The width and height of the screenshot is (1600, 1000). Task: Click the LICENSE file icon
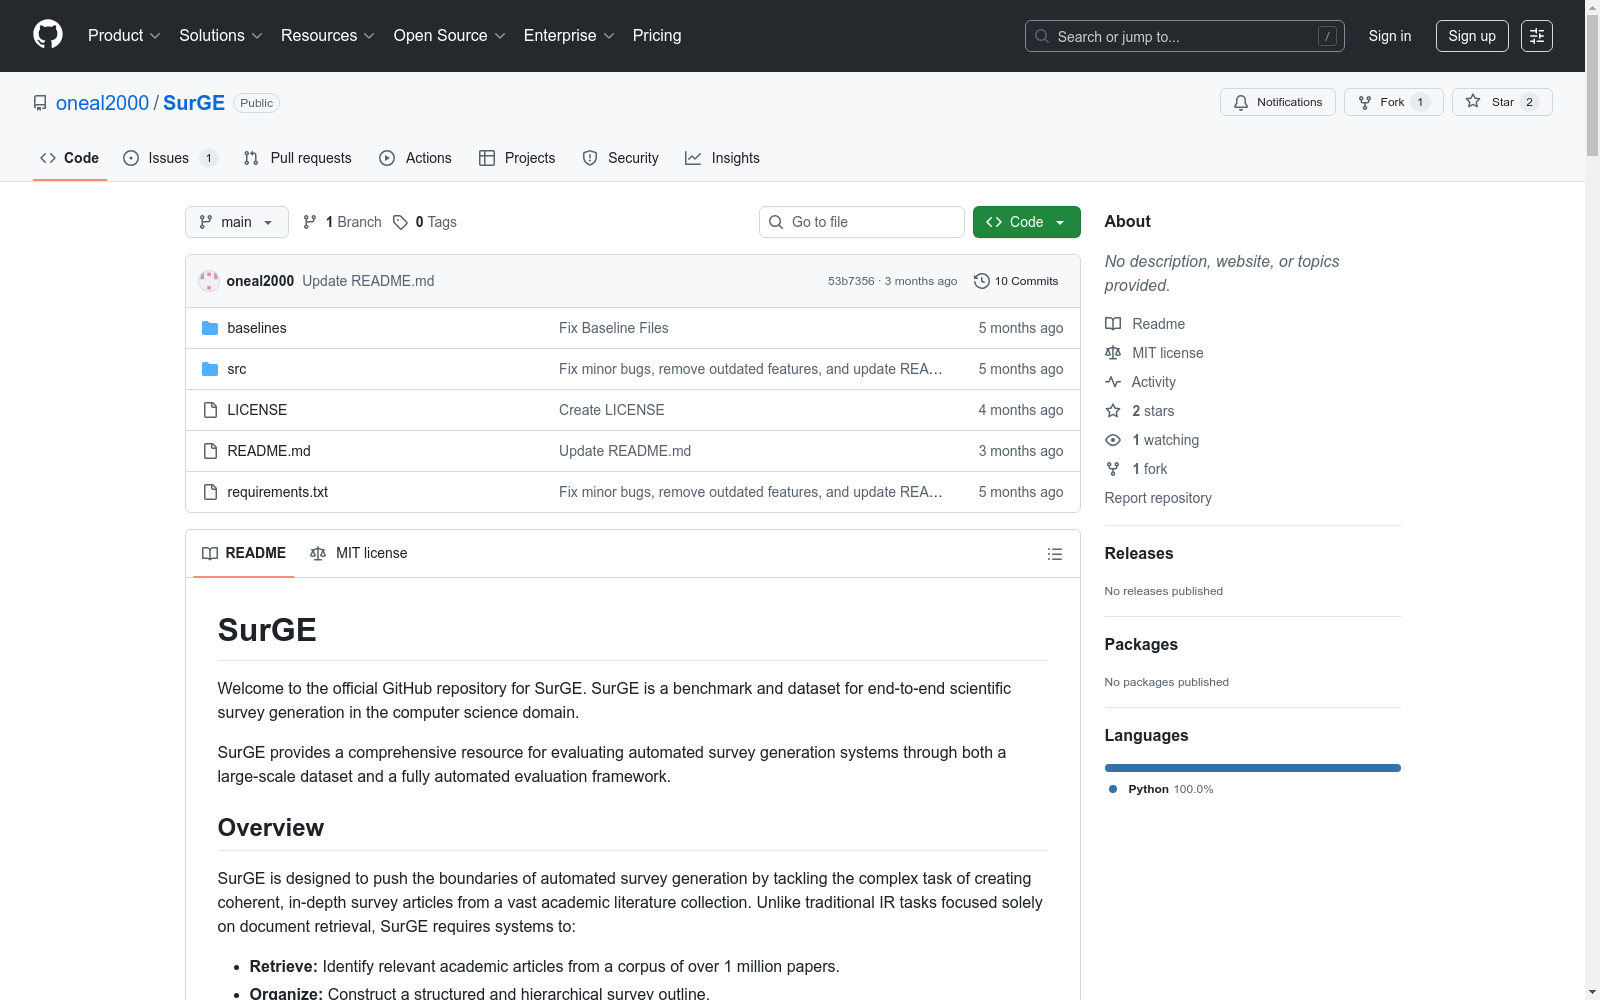(x=210, y=410)
